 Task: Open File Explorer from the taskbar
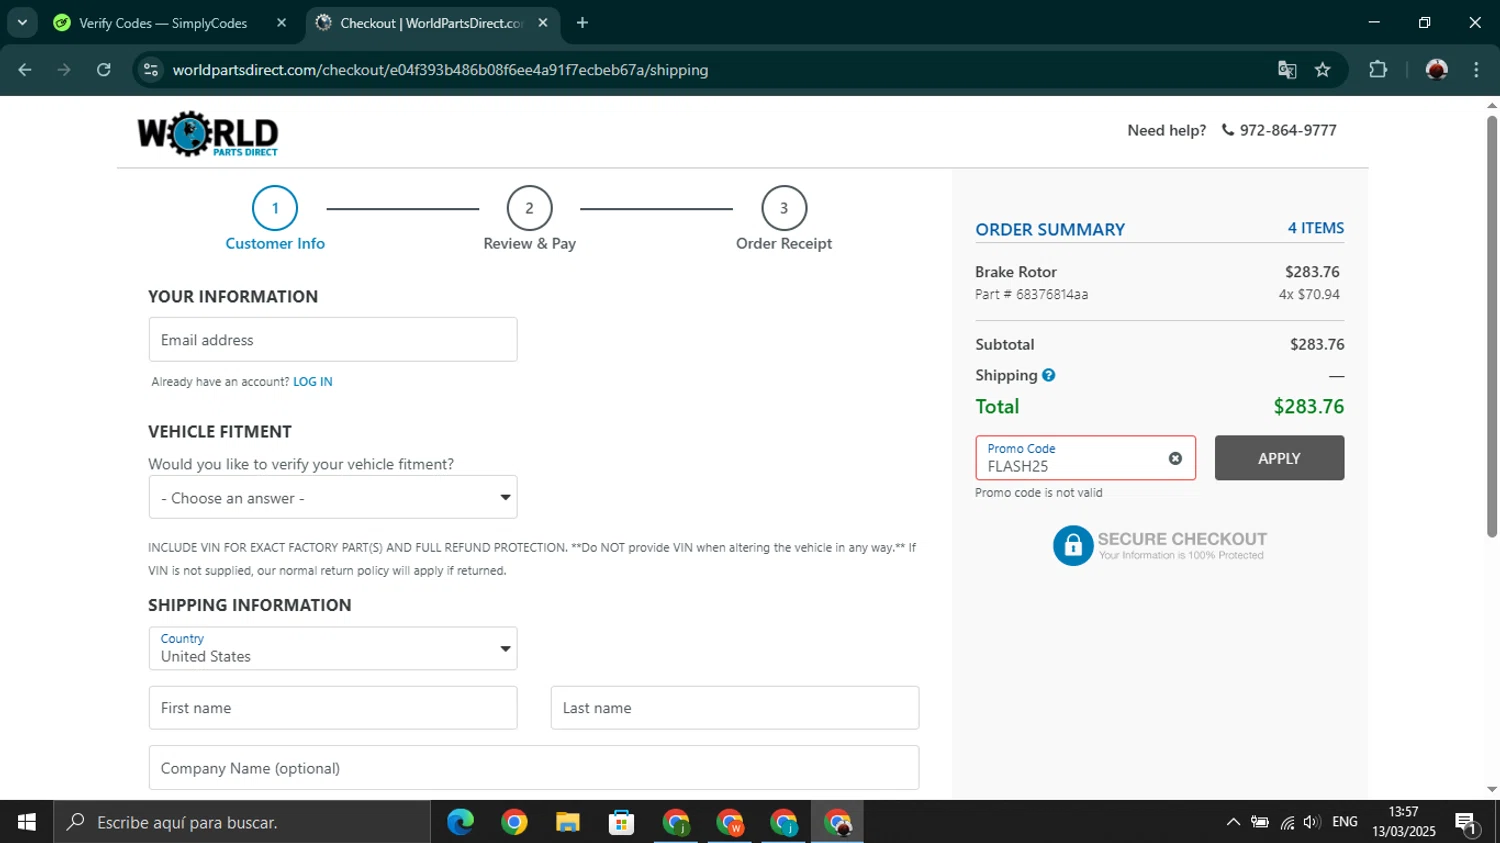pyautogui.click(x=568, y=822)
